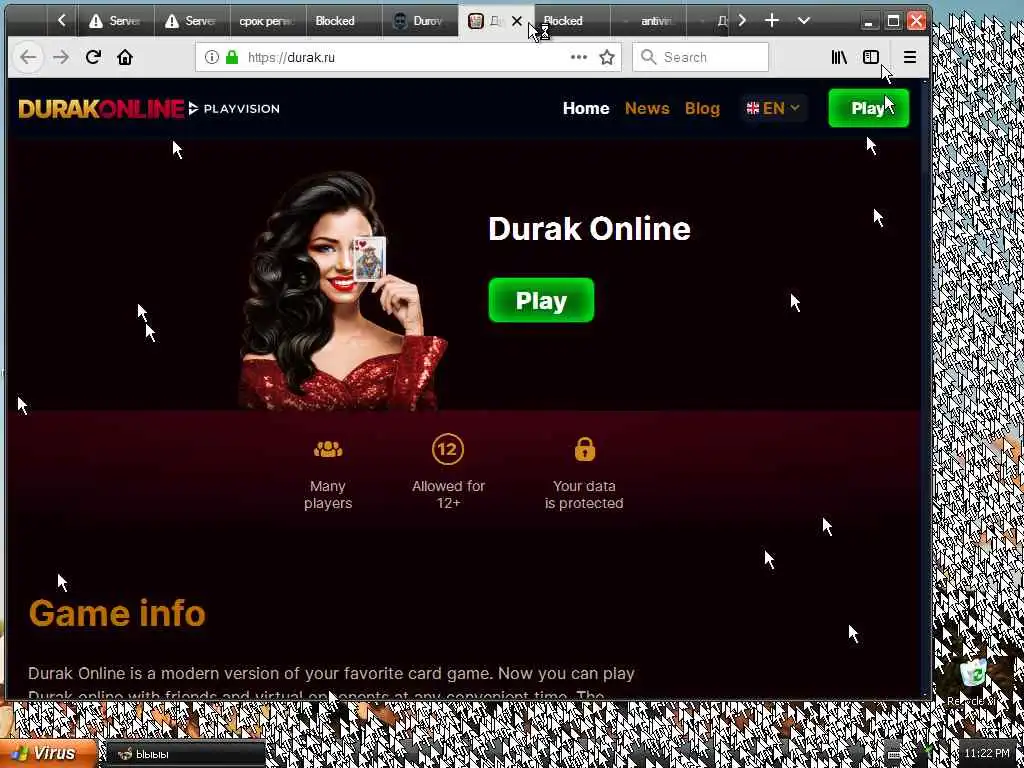
Task: Click the browser Search box
Action: (x=700, y=57)
